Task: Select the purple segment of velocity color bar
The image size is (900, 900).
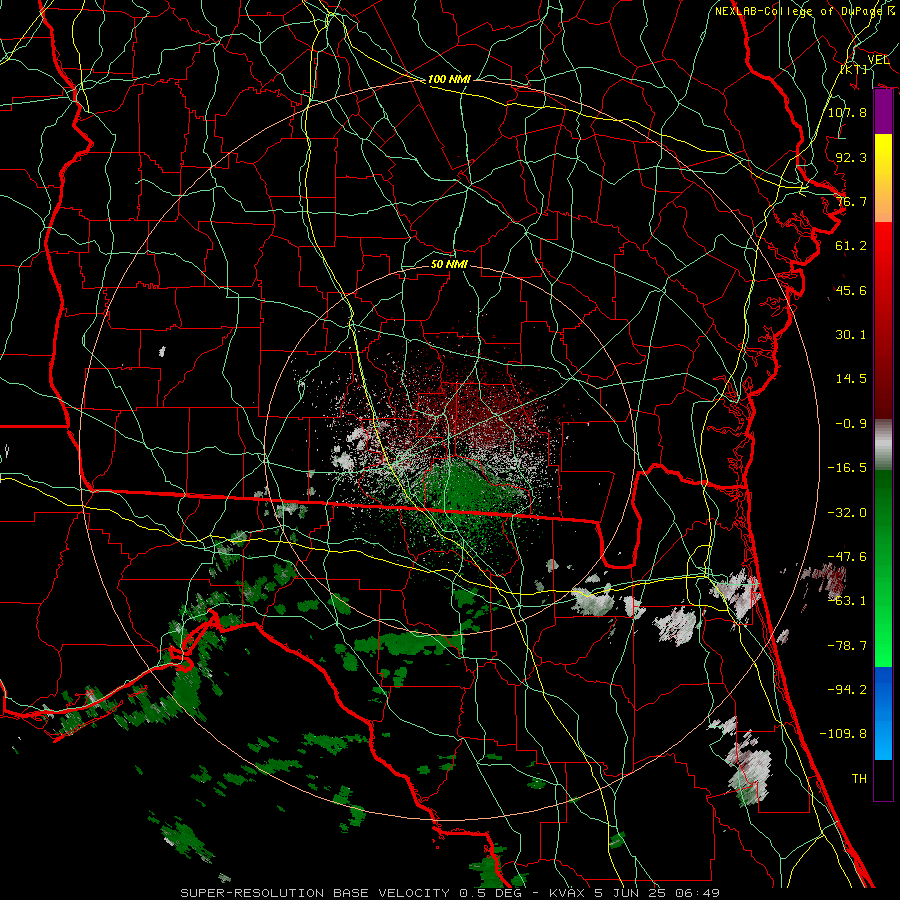Action: click(883, 112)
